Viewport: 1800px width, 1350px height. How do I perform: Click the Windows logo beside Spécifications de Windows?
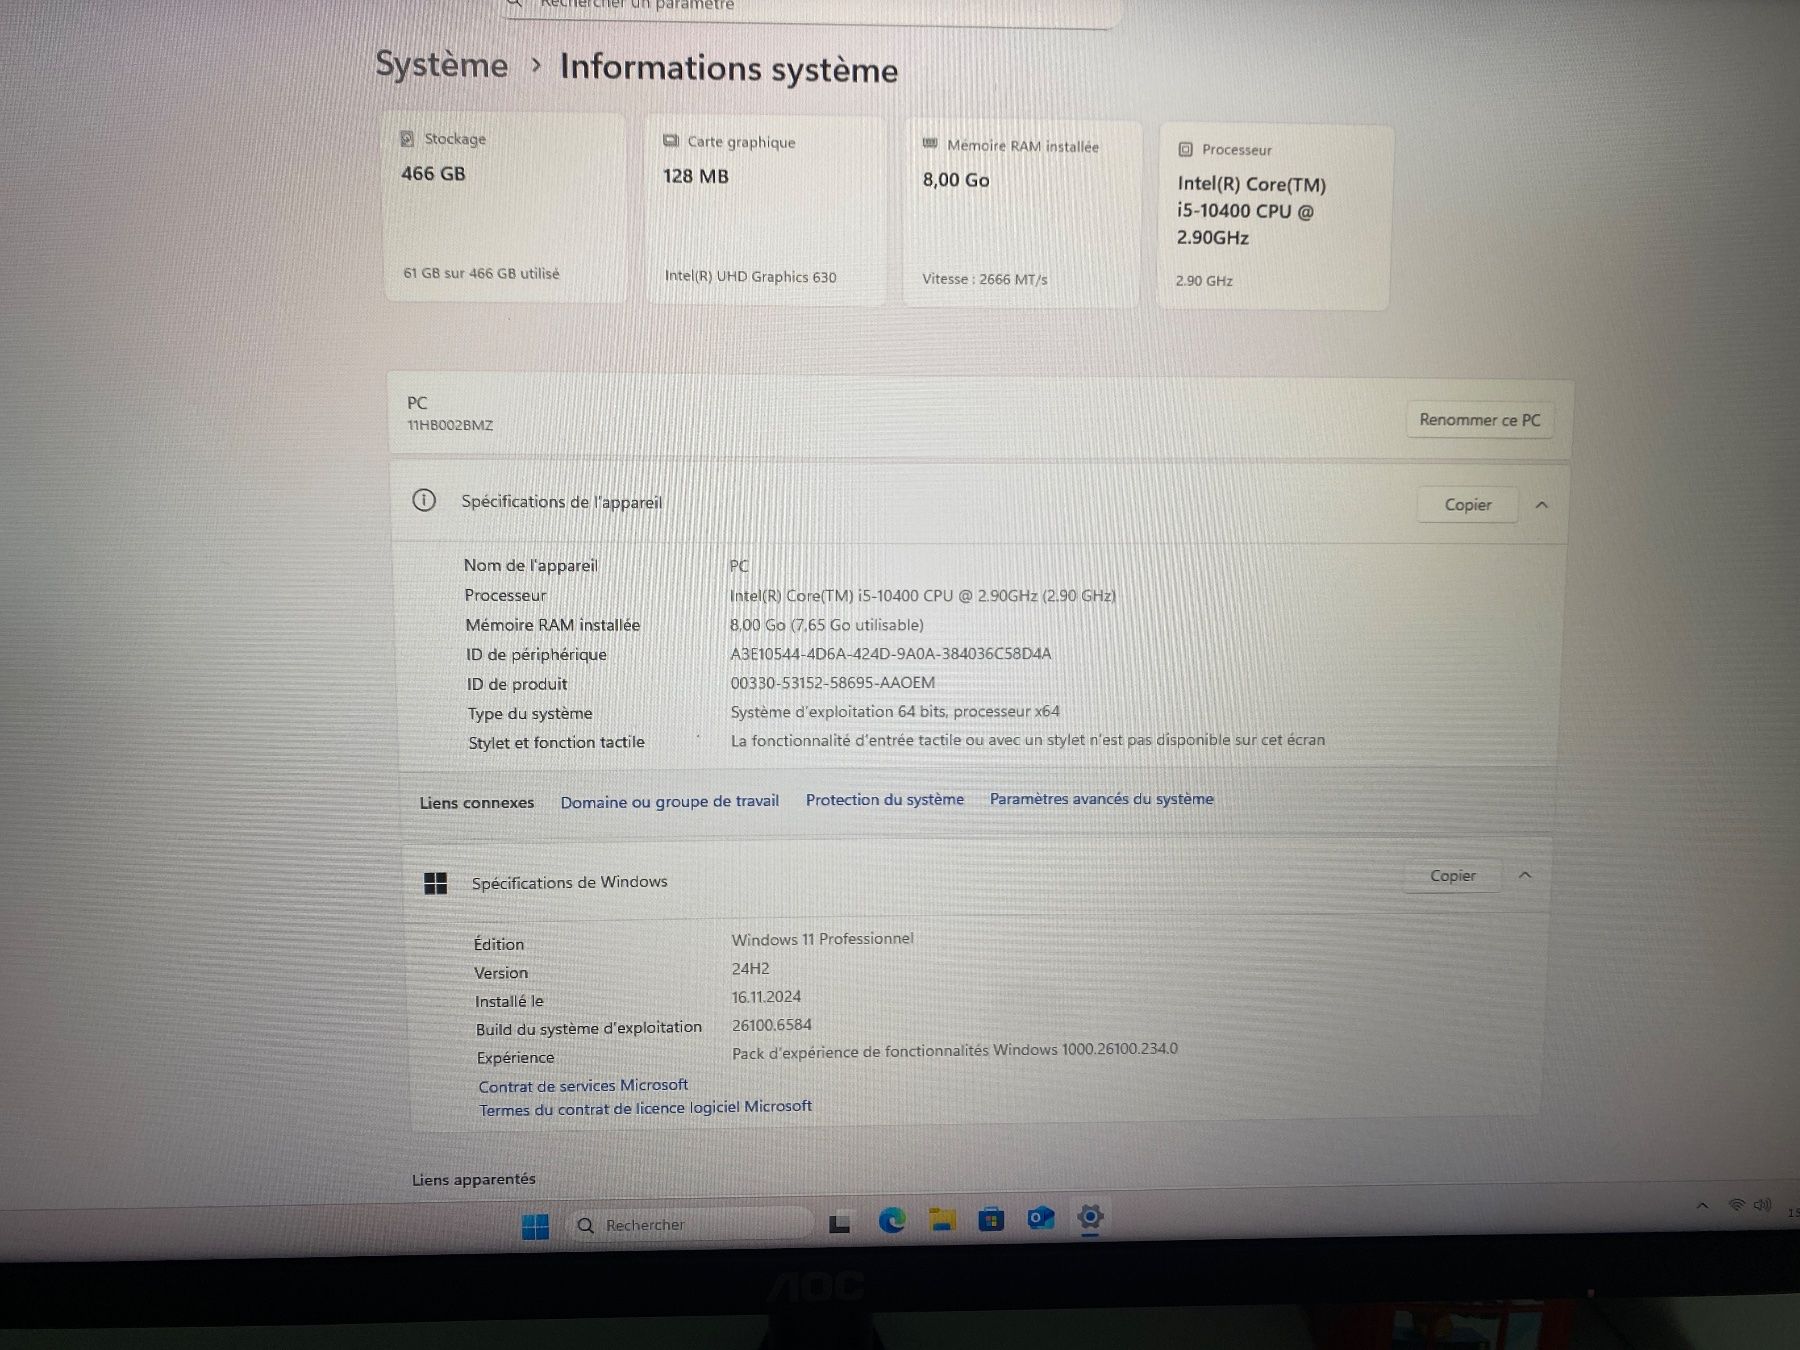click(x=436, y=883)
